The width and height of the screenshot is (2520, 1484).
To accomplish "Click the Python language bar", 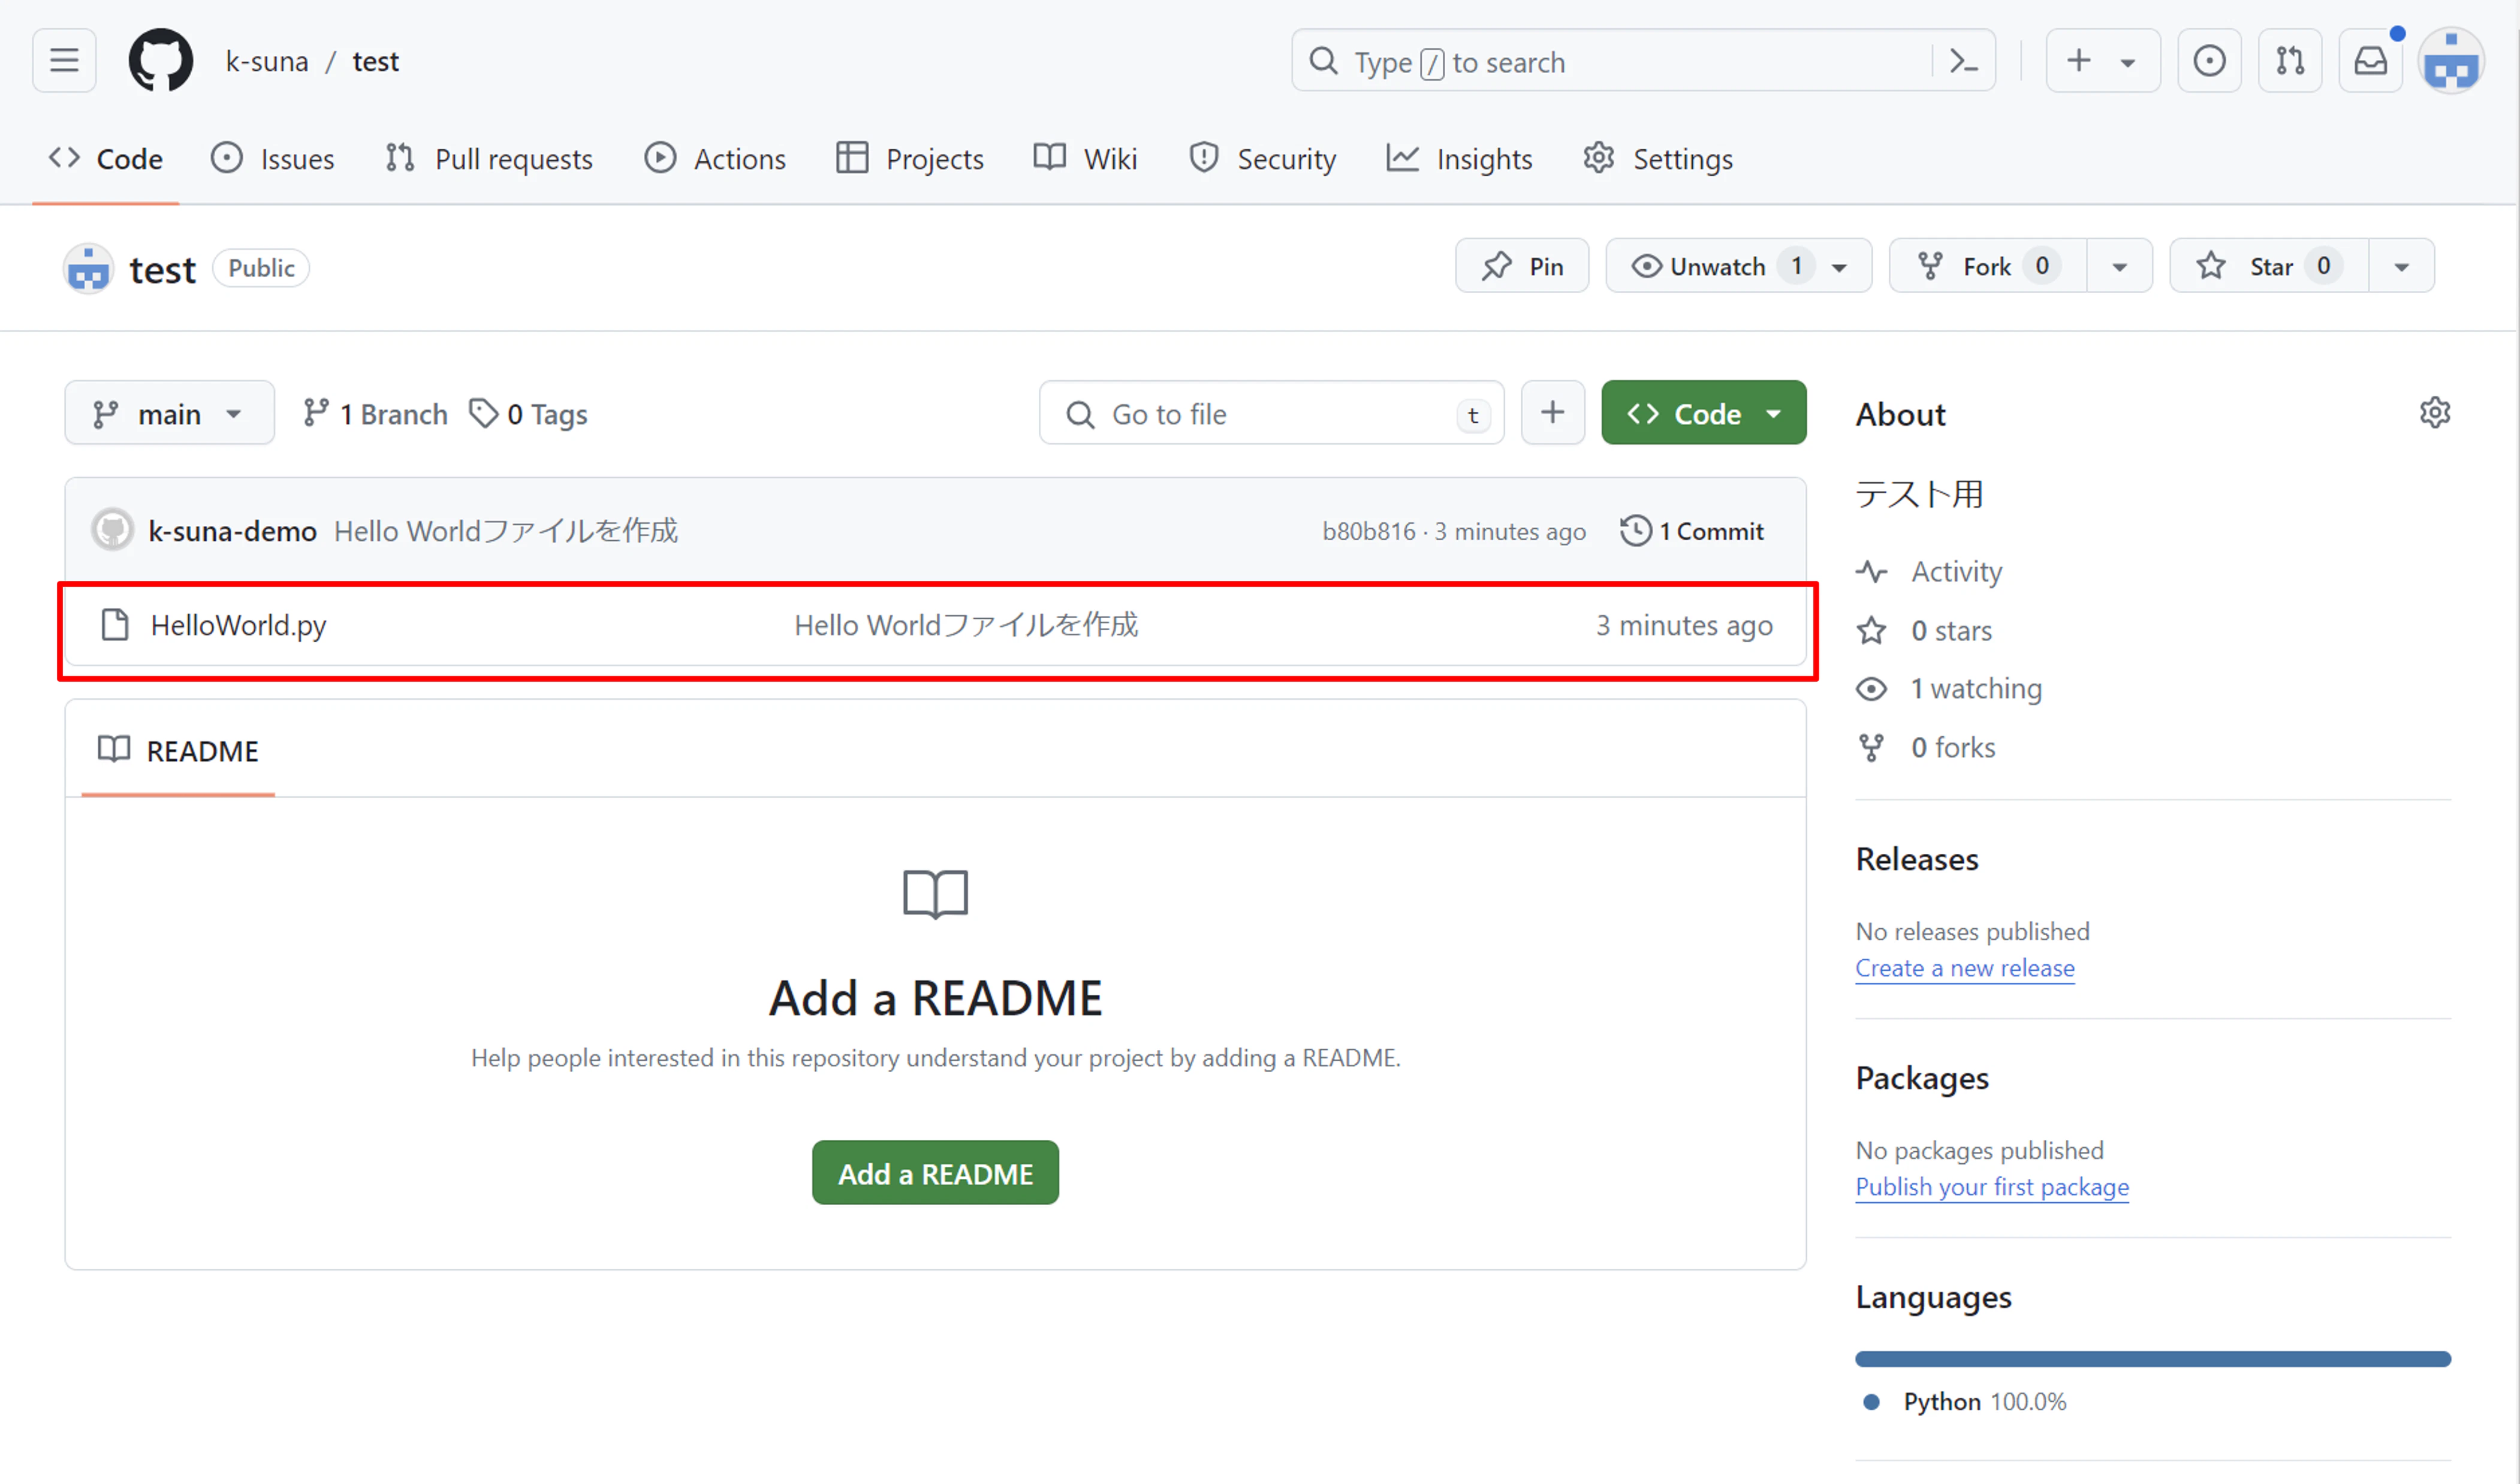I will click(2153, 1359).
